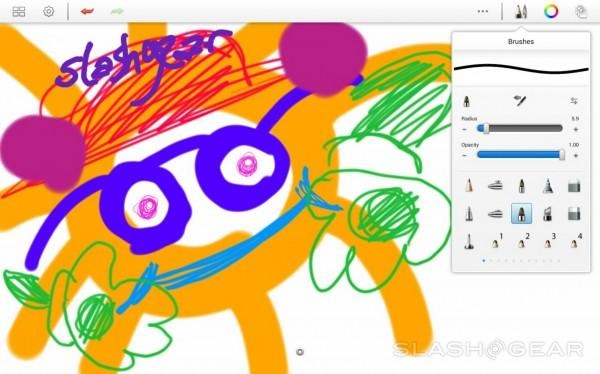
Task: Select the pencil brush in first row
Action: pyautogui.click(x=469, y=185)
